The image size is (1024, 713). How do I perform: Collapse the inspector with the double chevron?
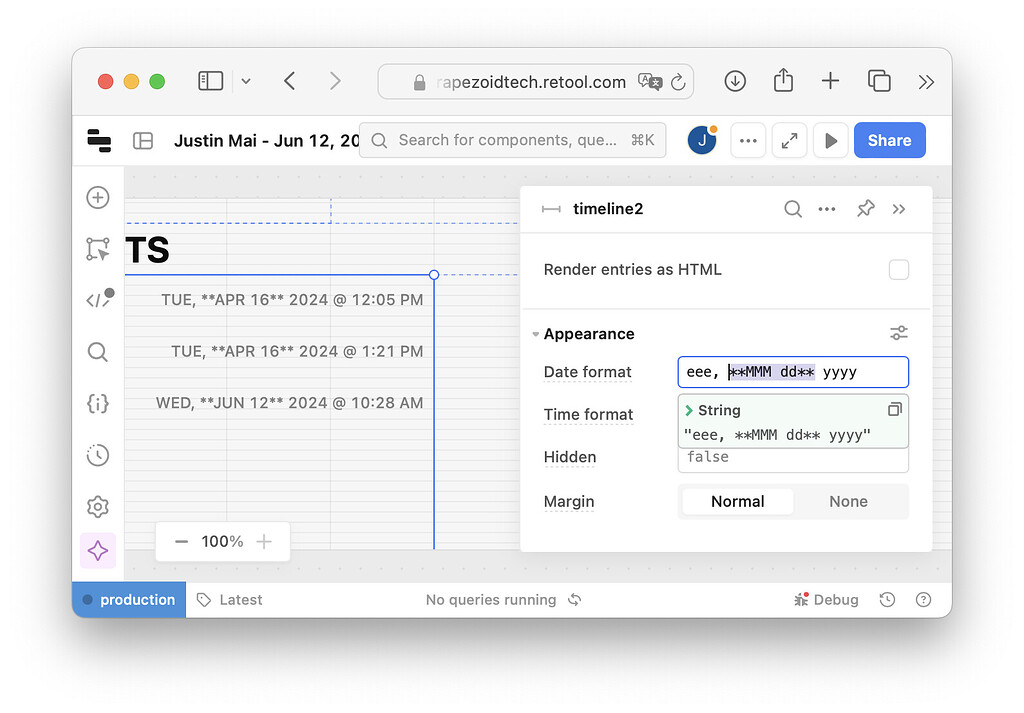pyautogui.click(x=899, y=209)
